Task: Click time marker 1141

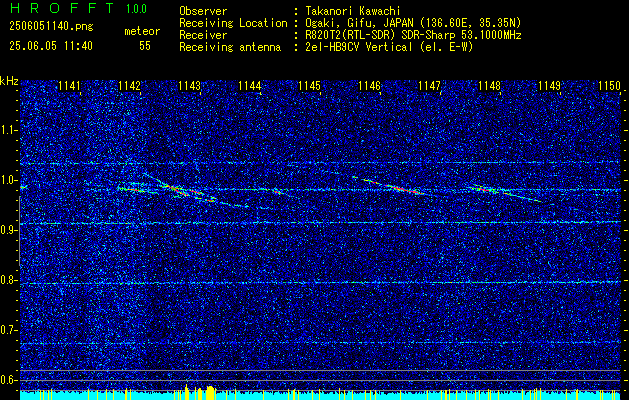Action: (x=69, y=86)
